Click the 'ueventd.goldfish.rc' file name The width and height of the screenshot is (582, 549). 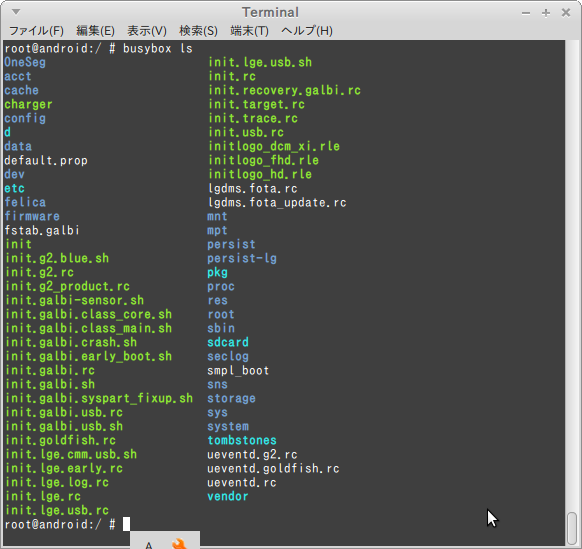click(x=273, y=468)
